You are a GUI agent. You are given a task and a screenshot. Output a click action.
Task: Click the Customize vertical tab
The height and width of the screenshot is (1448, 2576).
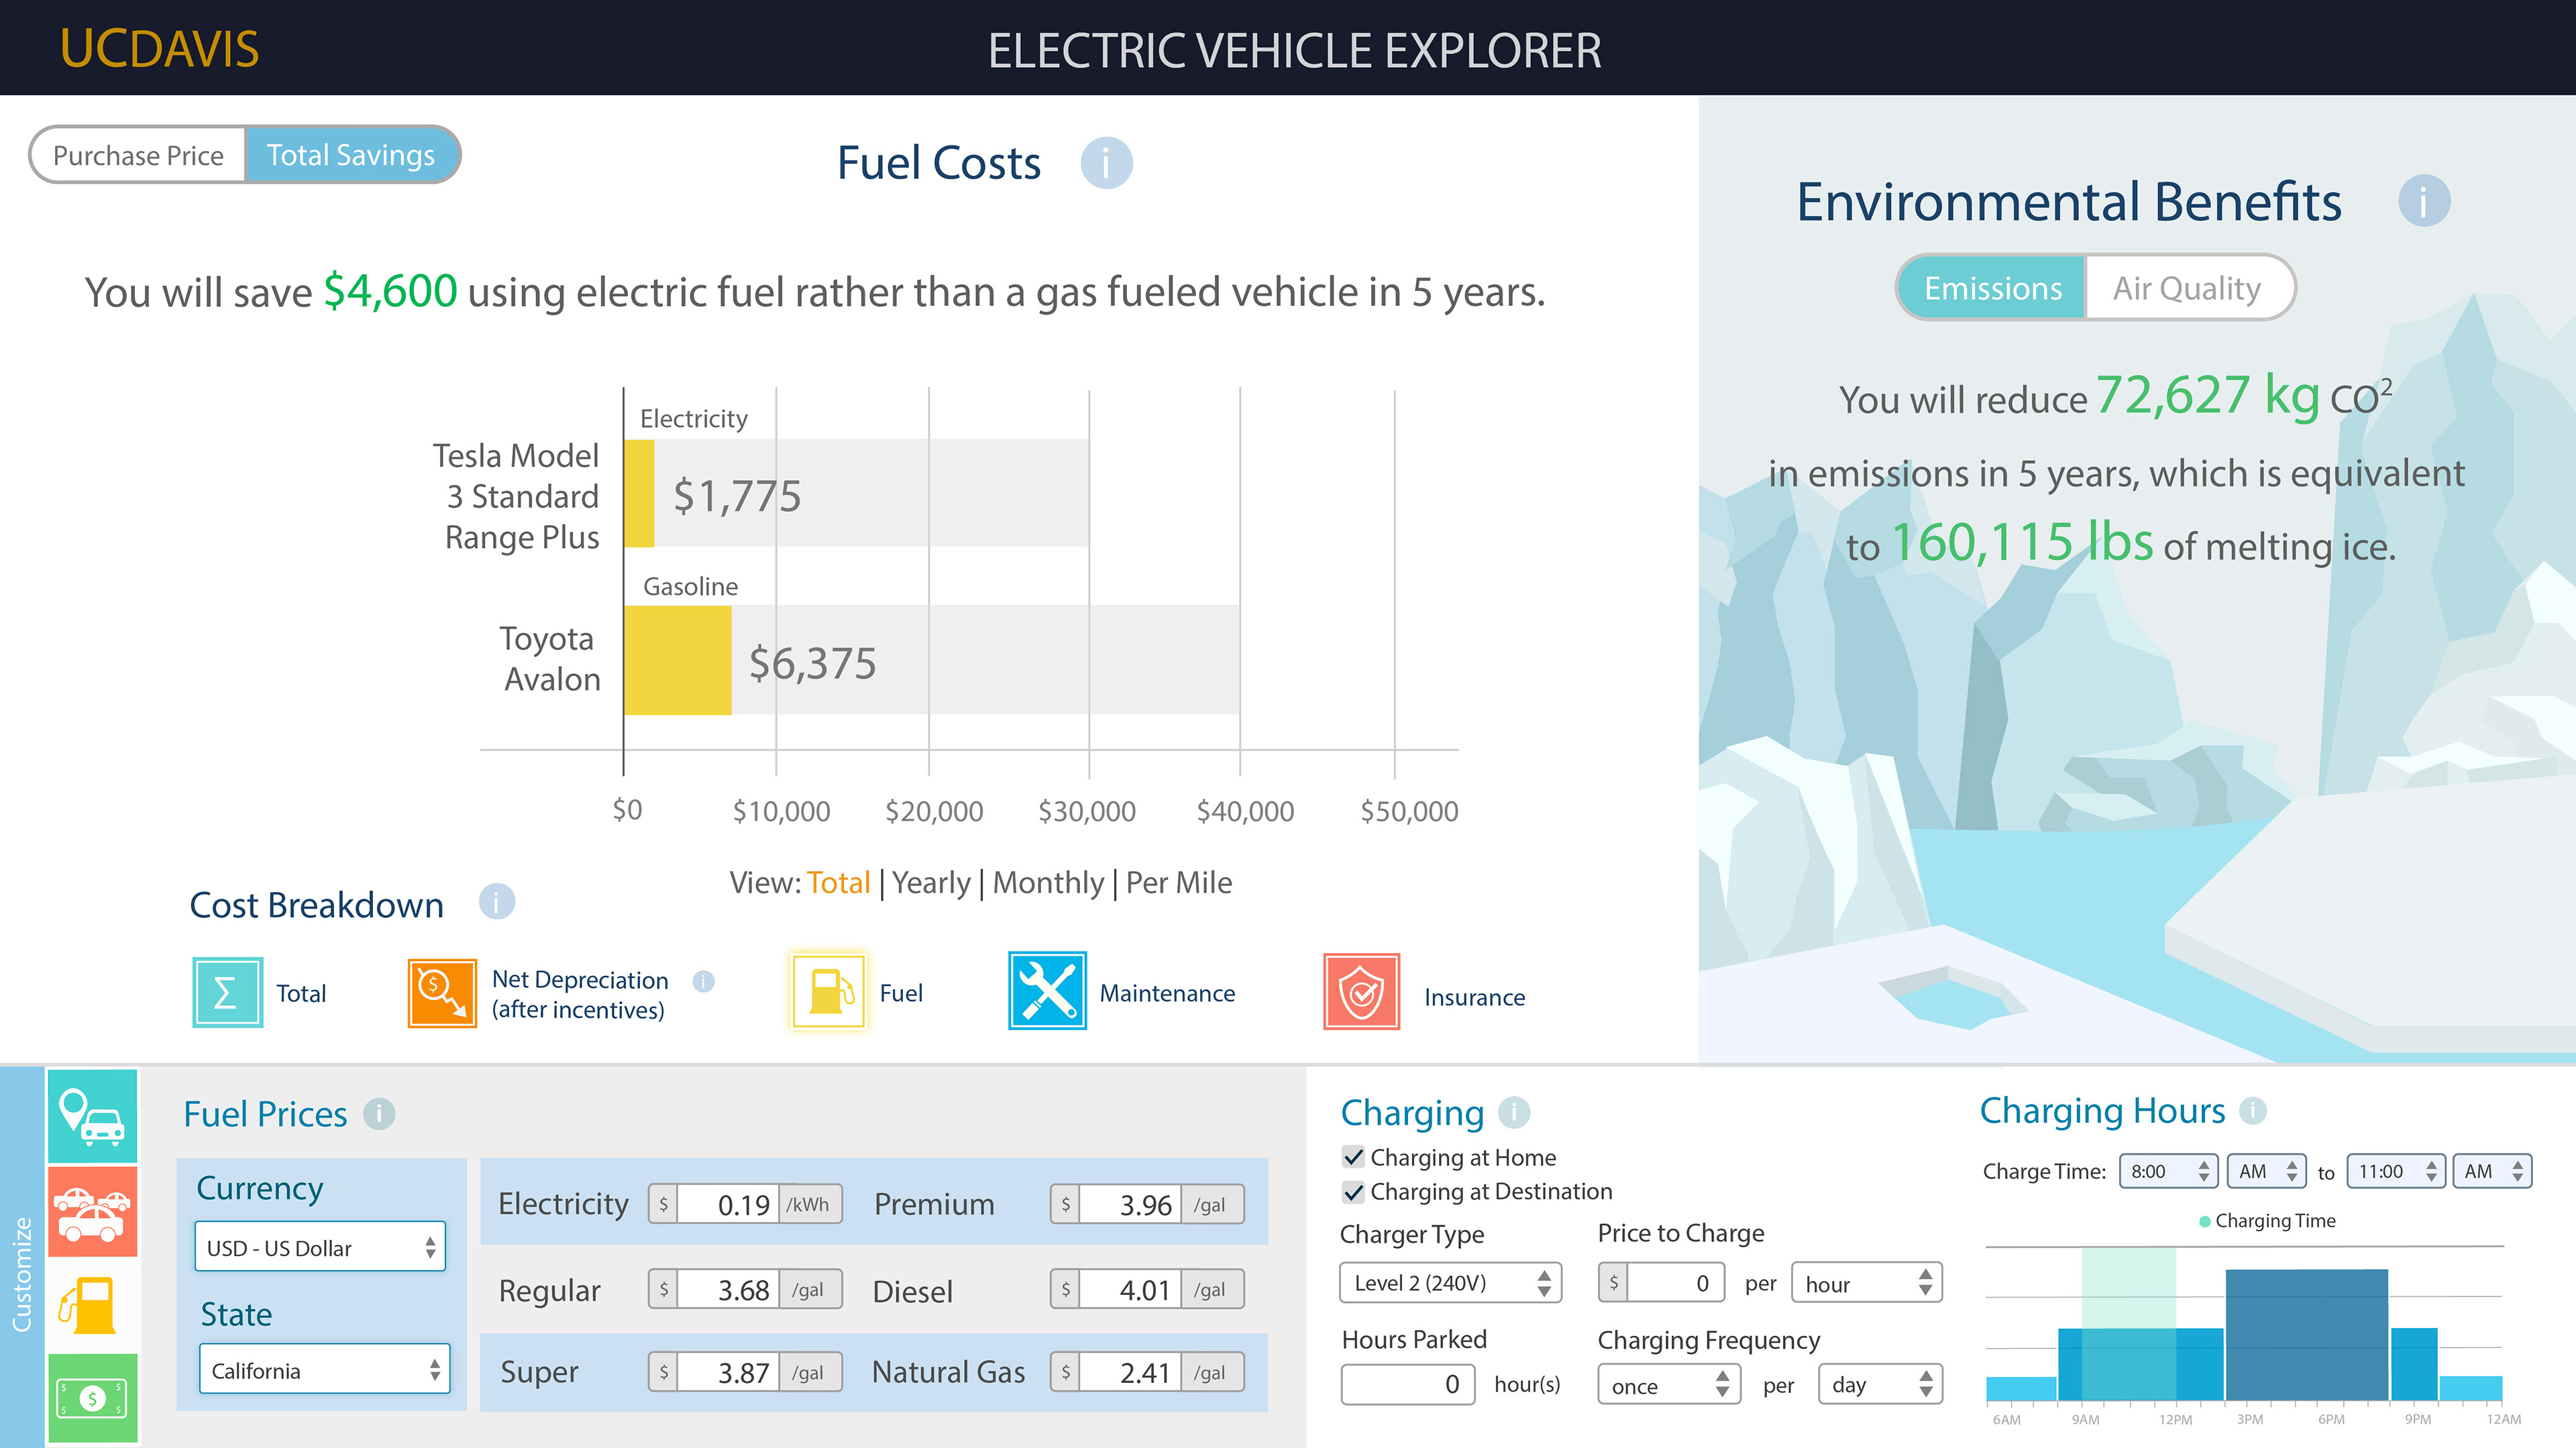click(22, 1275)
